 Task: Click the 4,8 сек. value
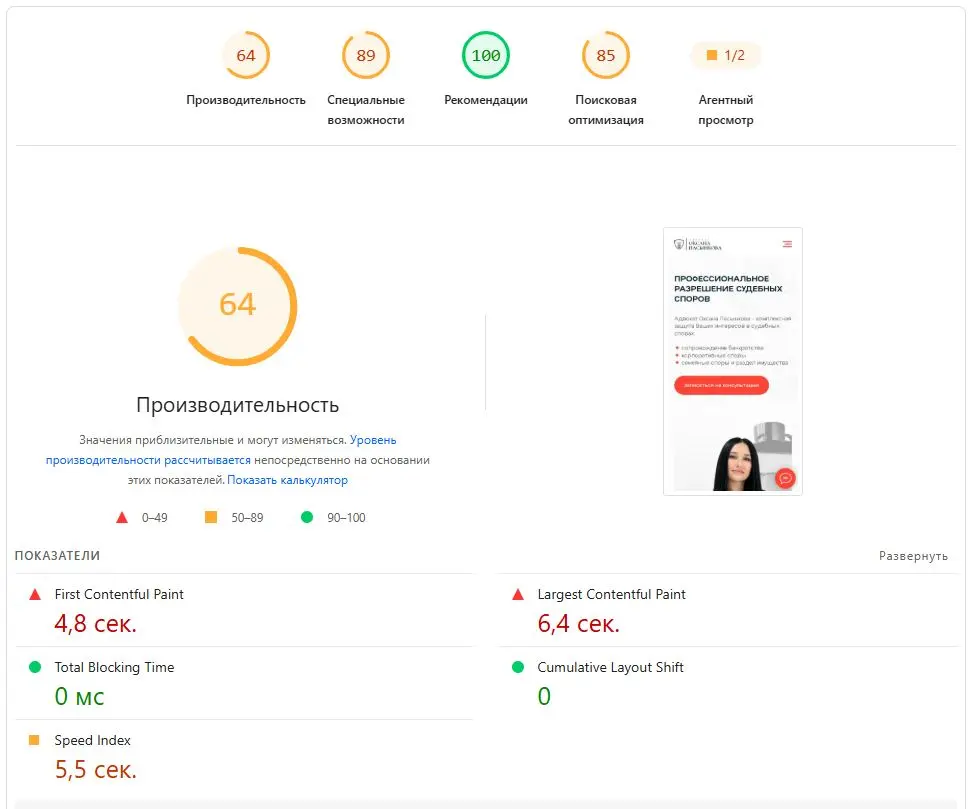(96, 623)
